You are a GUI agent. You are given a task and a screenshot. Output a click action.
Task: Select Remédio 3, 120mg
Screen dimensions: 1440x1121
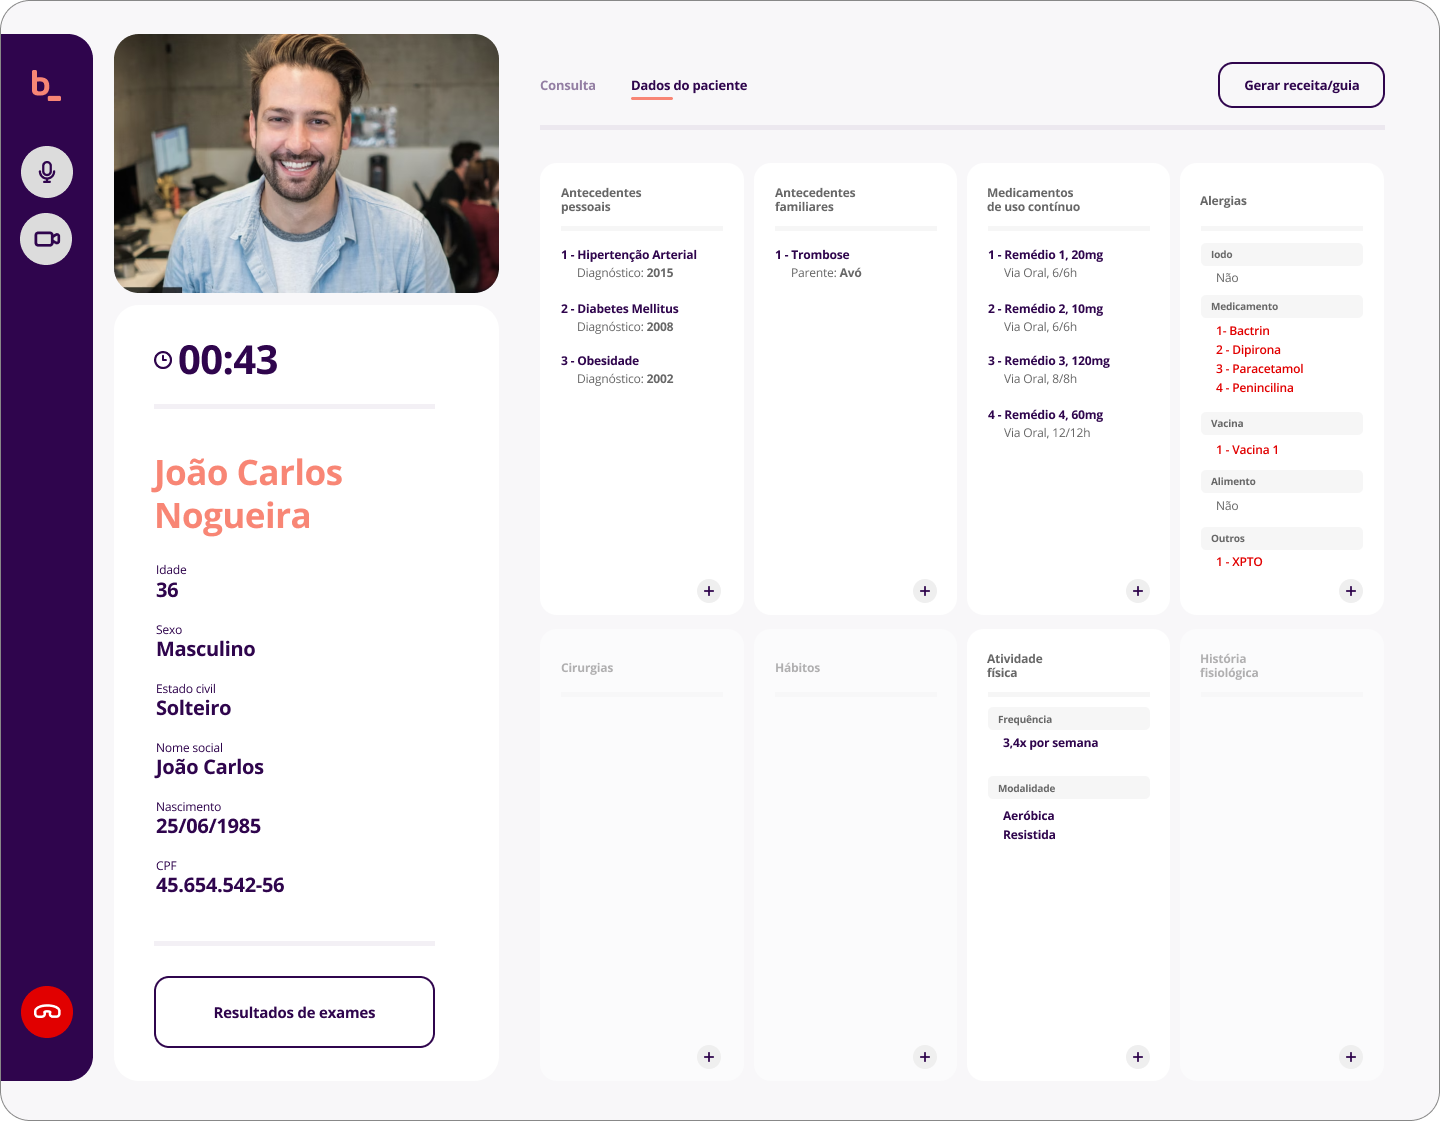(x=1049, y=361)
